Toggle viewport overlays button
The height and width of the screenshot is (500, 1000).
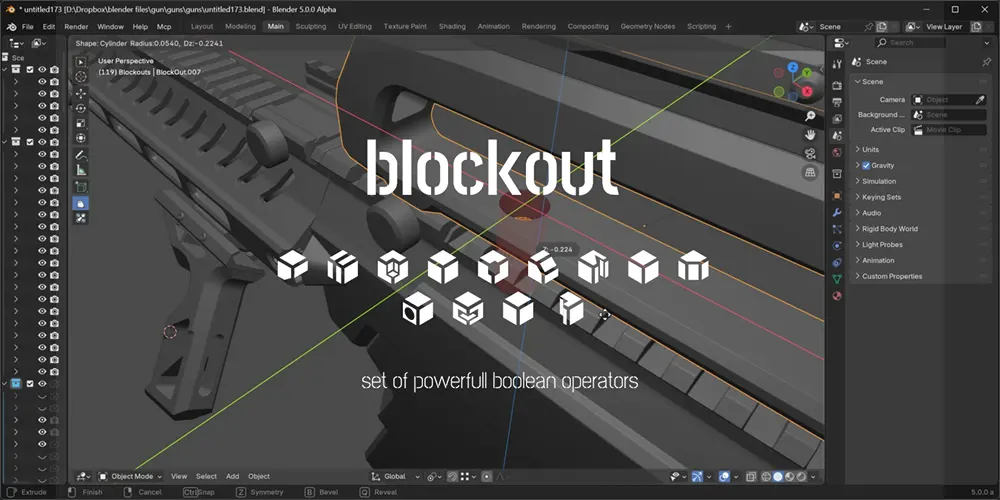coord(724,476)
